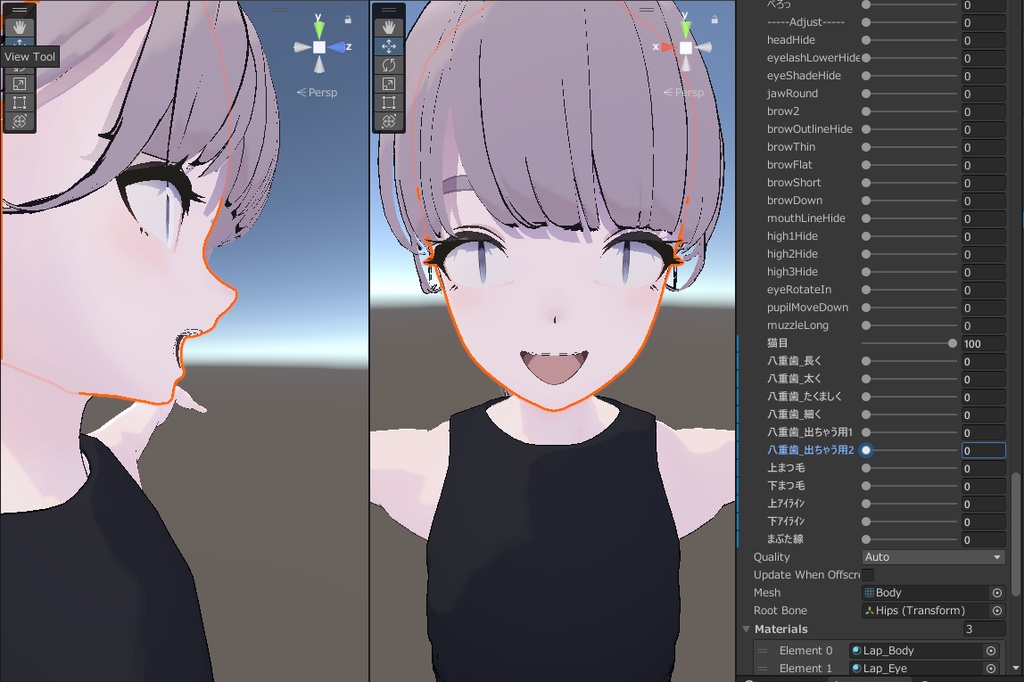Image resolution: width=1024 pixels, height=682 pixels.
Task: Select the Rotate tool in right scene view
Action: [x=389, y=65]
